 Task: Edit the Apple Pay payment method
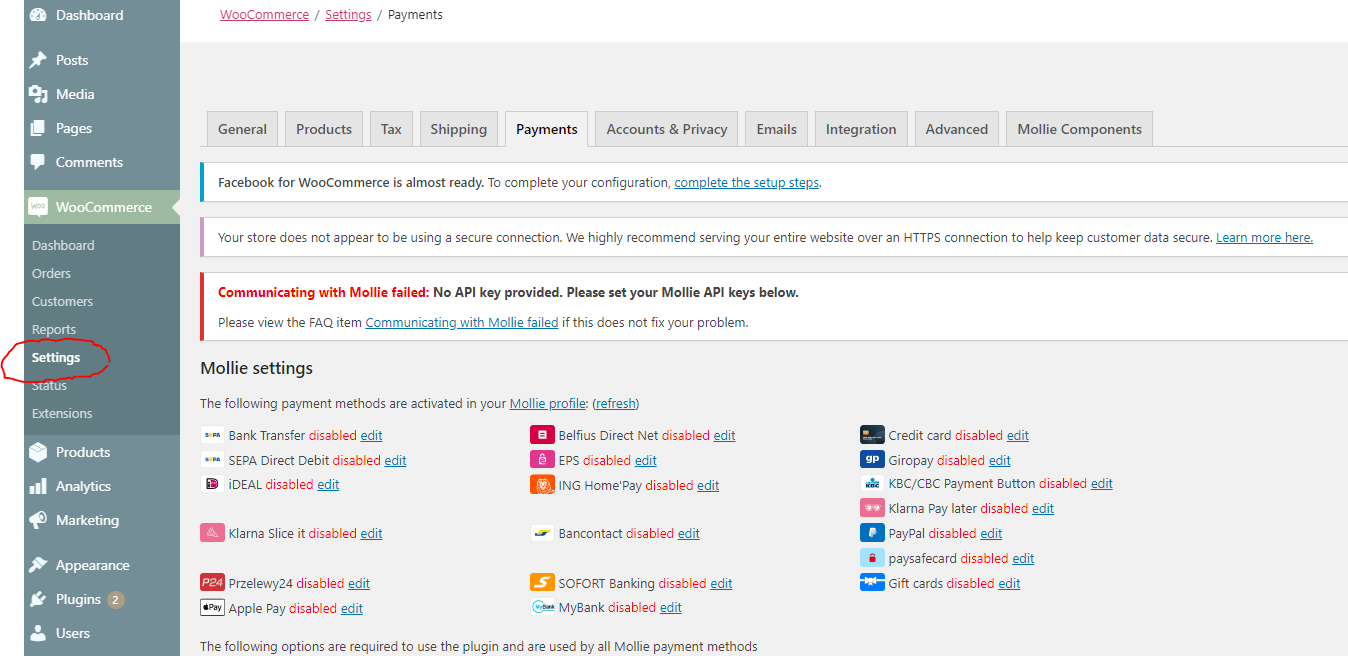(x=352, y=609)
